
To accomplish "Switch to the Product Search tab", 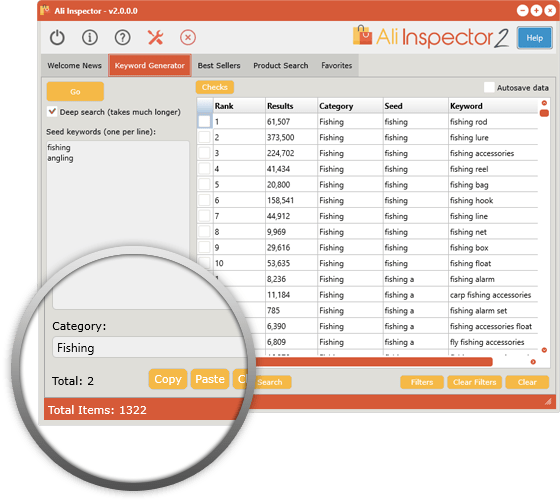I will (x=281, y=66).
